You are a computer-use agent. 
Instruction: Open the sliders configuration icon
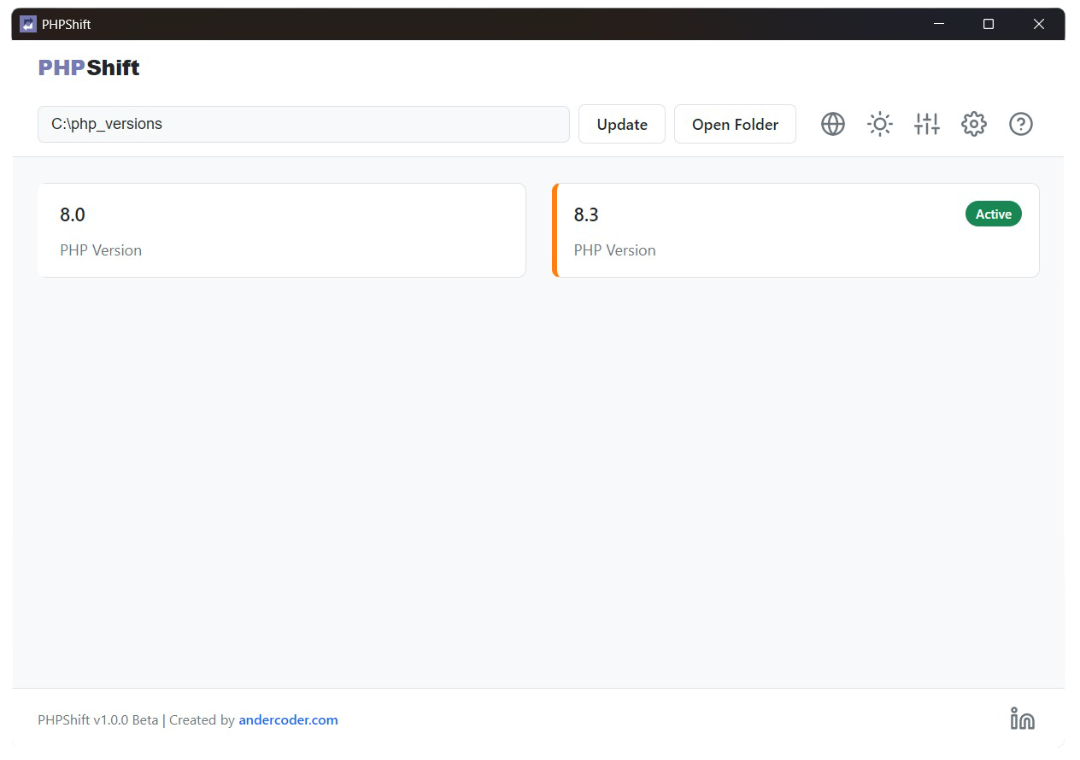(926, 124)
